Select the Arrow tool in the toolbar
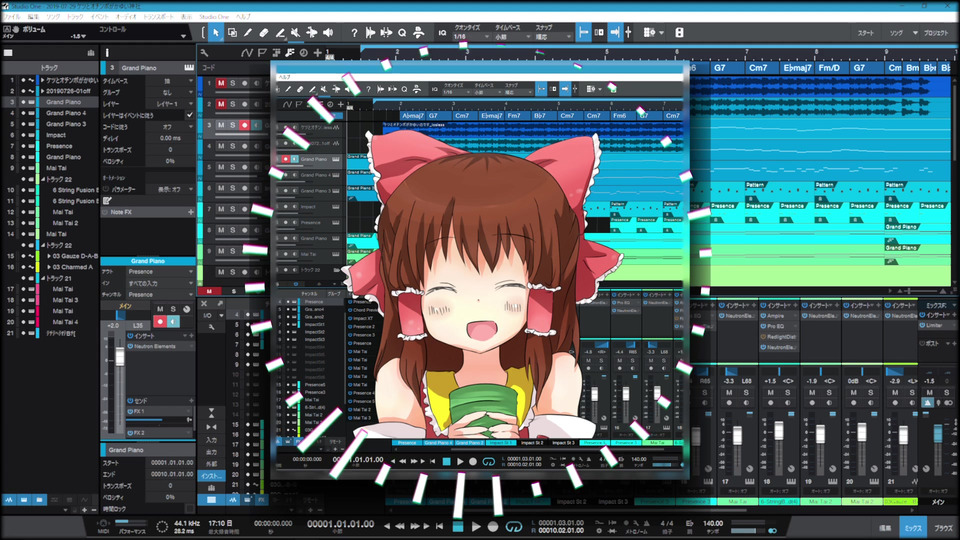 click(216, 32)
